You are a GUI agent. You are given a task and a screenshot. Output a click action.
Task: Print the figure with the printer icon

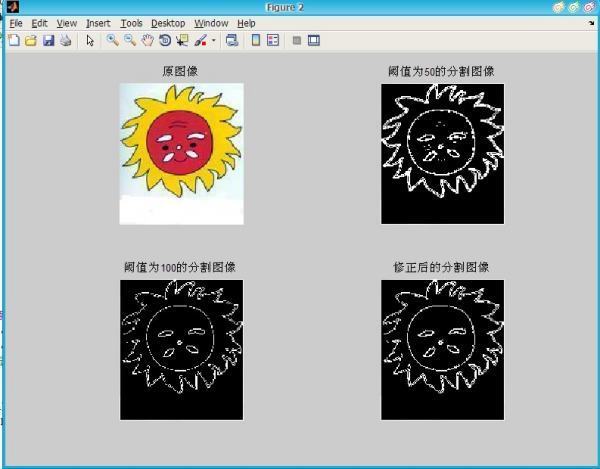coord(65,40)
